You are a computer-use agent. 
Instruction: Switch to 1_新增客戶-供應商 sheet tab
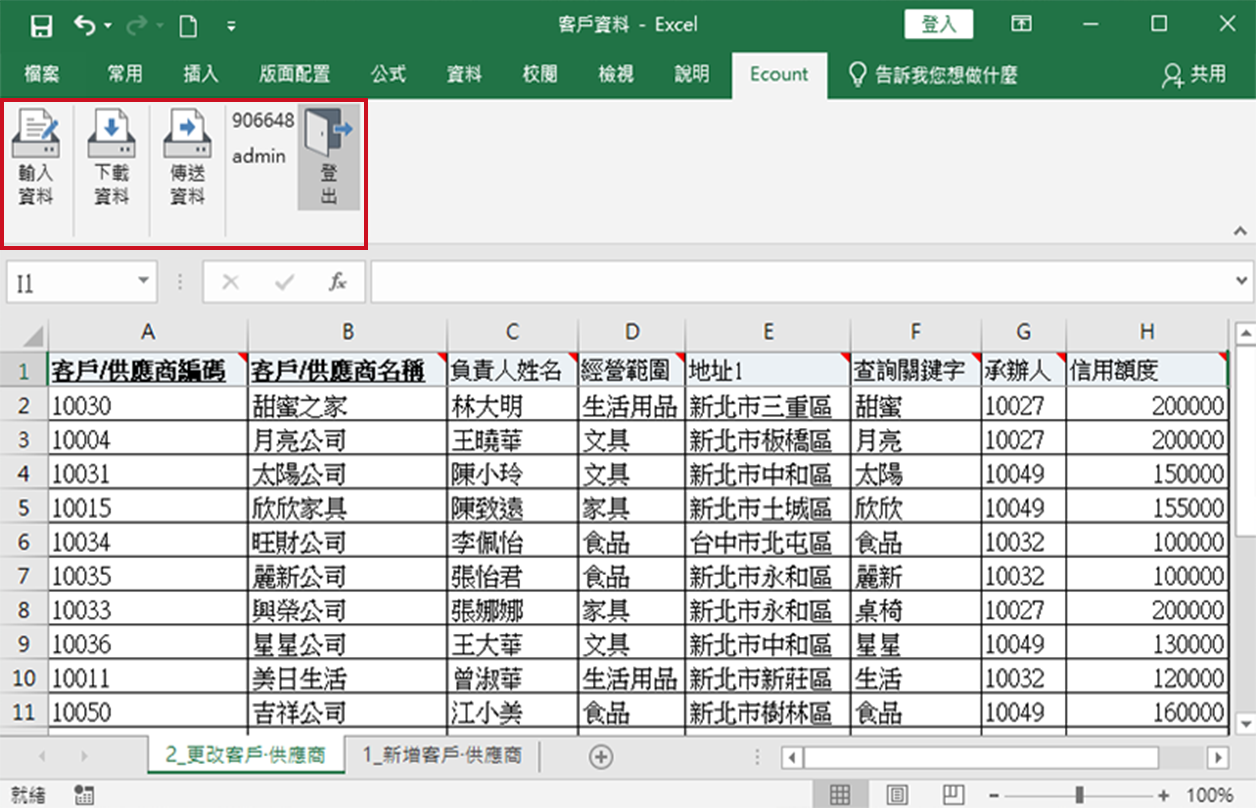tap(442, 756)
